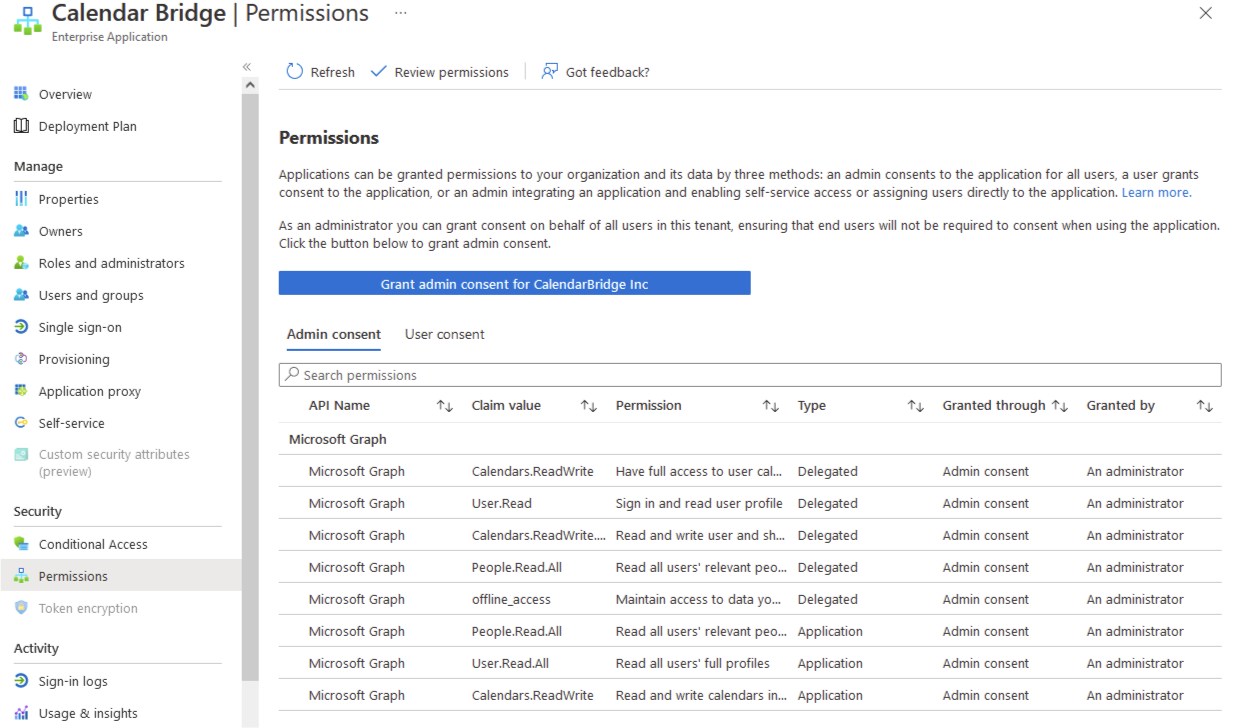Click the Permissions section heading
Screen dimensions: 1239x728
(x=329, y=138)
